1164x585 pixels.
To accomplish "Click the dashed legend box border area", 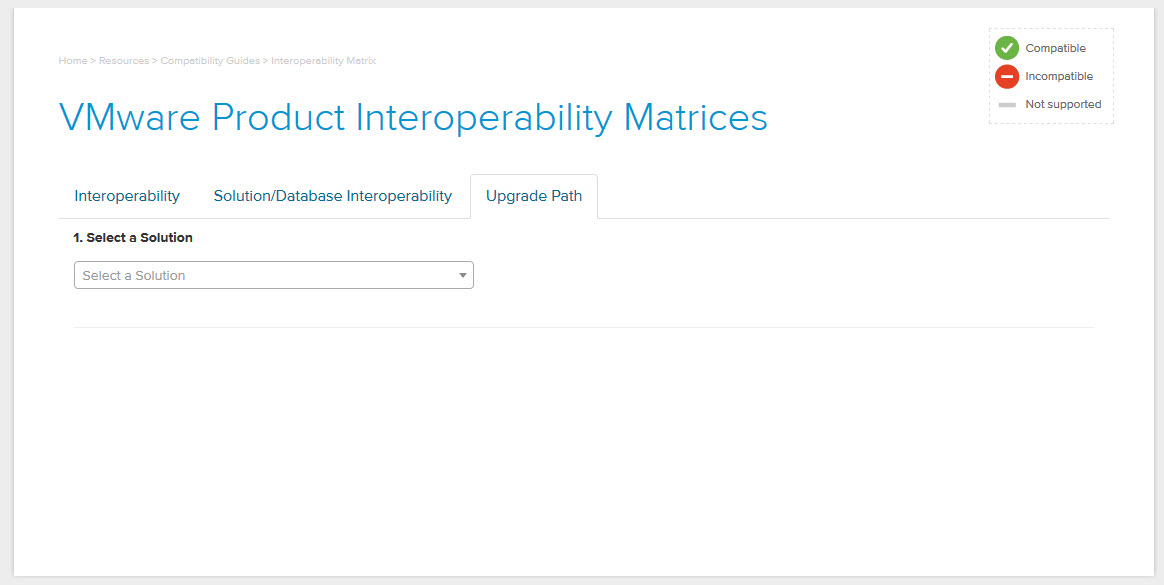I will point(1051,29).
